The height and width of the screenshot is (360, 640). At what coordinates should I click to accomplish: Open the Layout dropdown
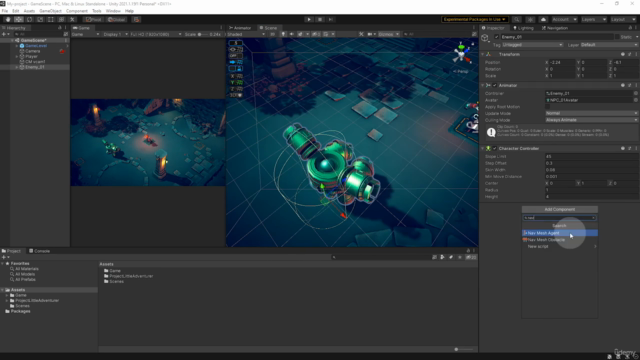pyautogui.click(x=623, y=19)
